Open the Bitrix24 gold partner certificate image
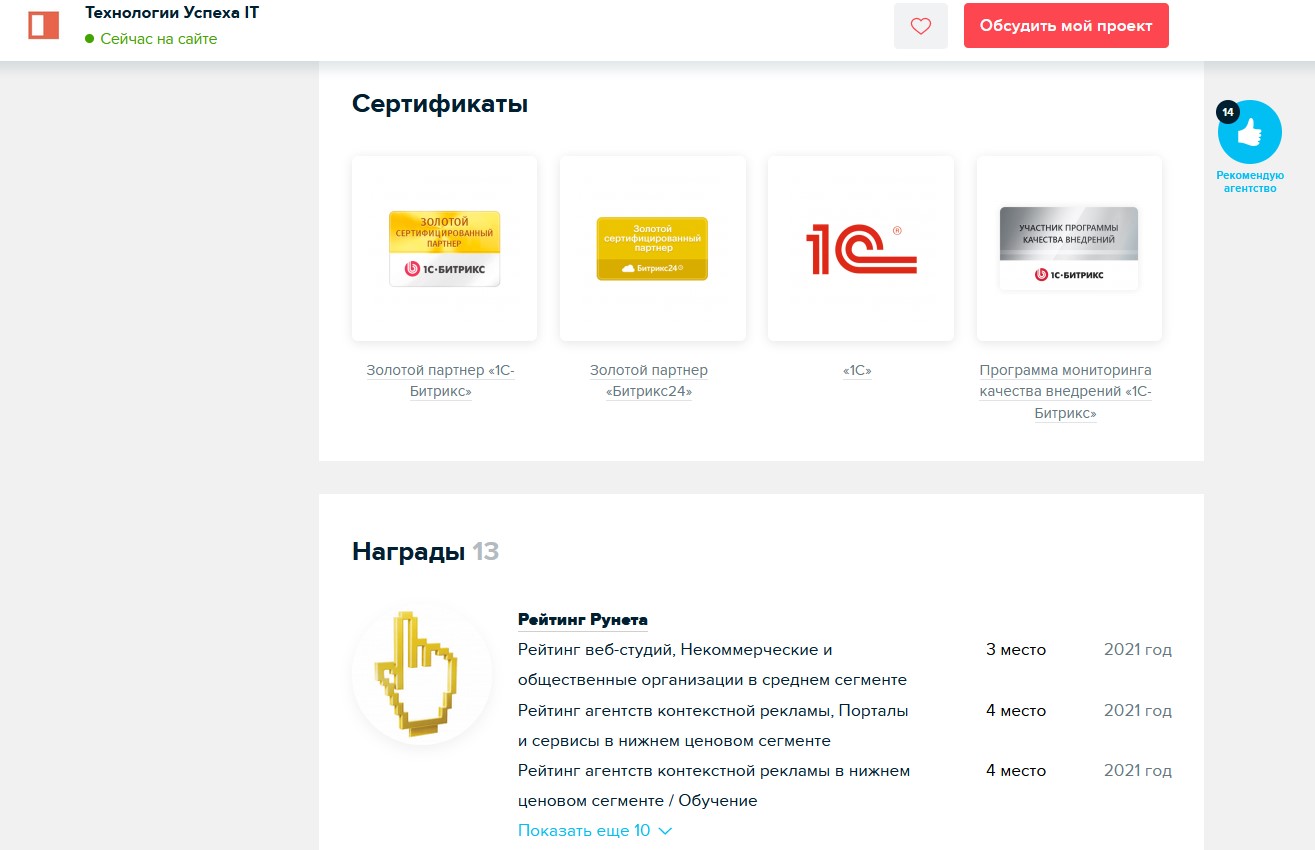This screenshot has width=1315, height=850. pyautogui.click(x=652, y=248)
